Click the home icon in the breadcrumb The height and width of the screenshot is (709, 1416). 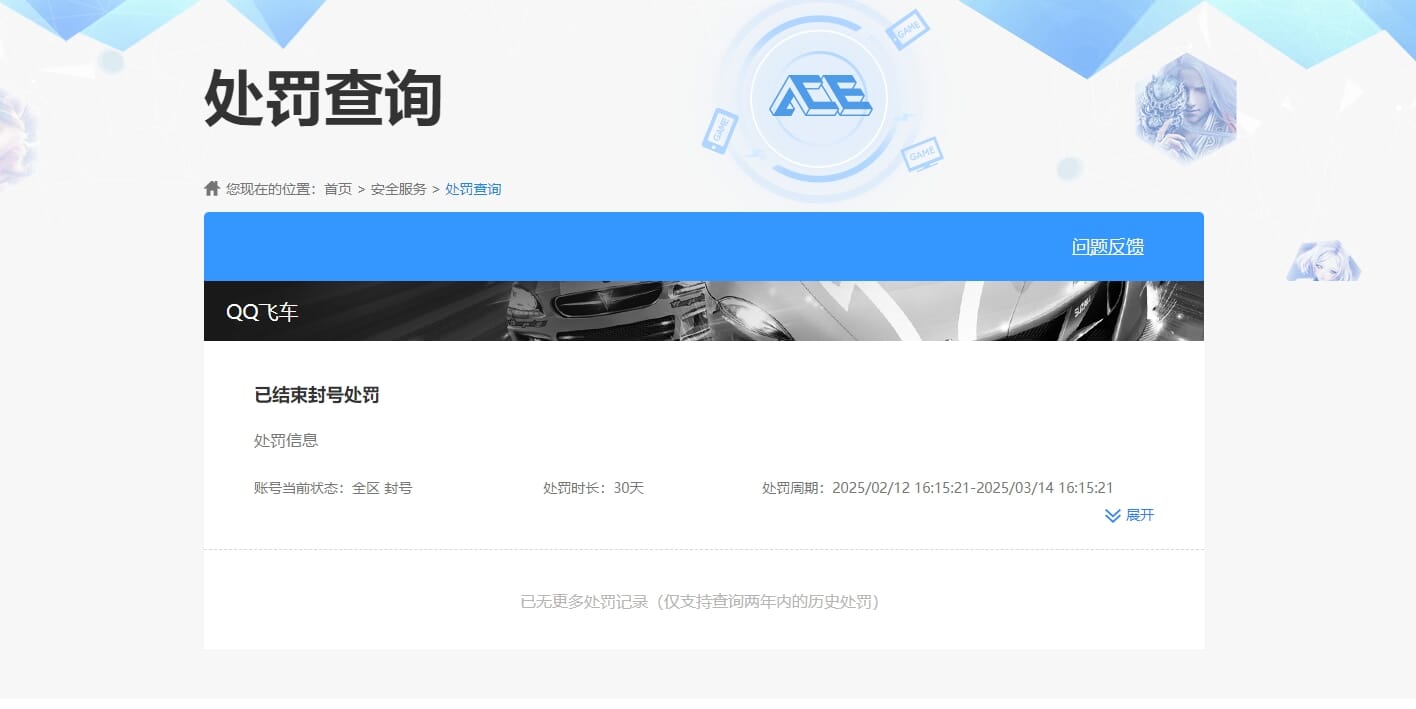coord(212,188)
